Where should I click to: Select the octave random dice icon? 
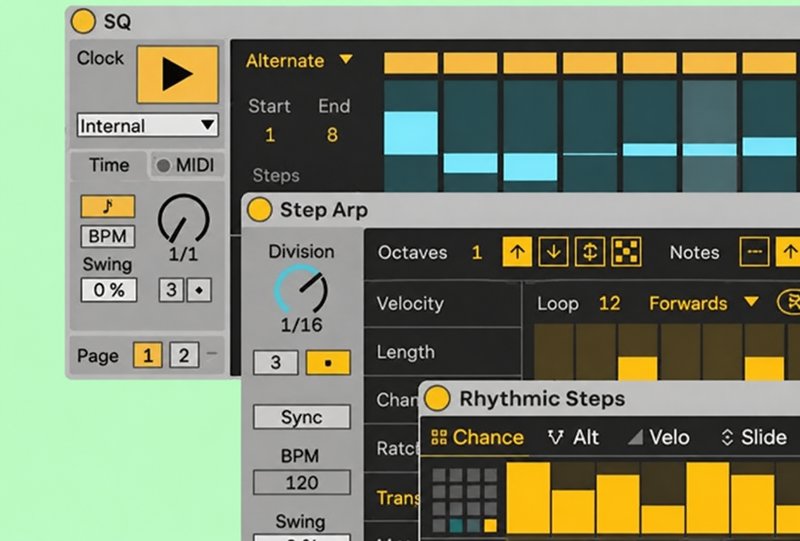pyautogui.click(x=627, y=252)
